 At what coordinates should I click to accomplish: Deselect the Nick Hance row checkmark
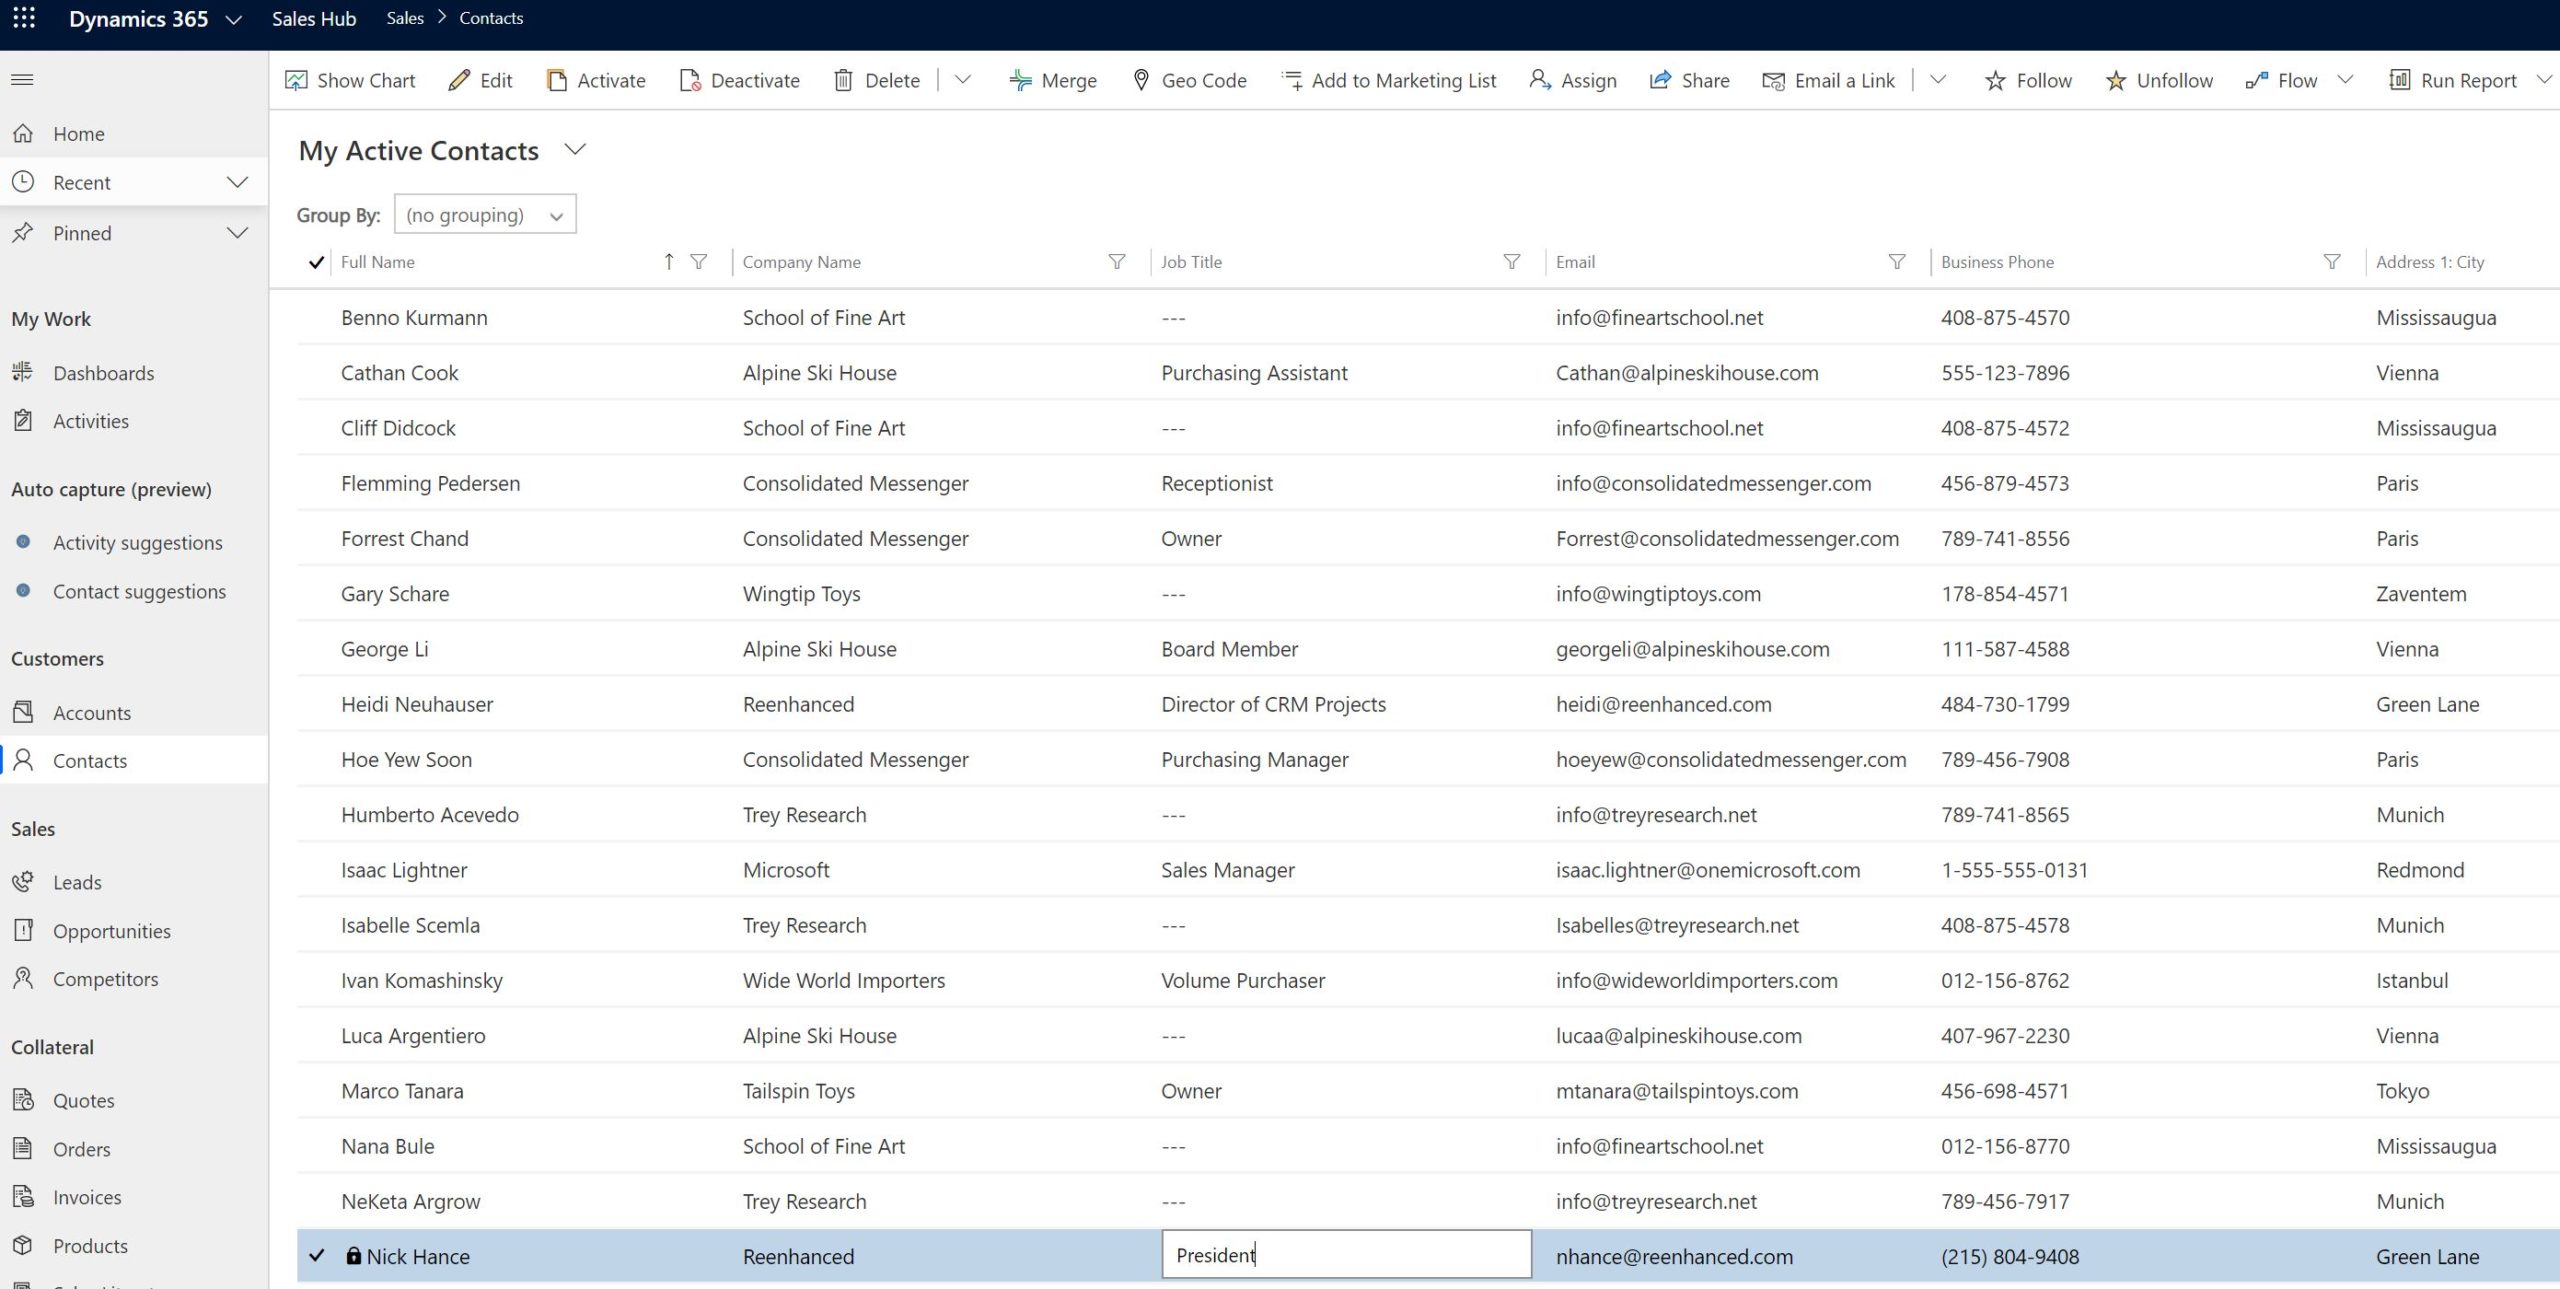pyautogui.click(x=316, y=1256)
